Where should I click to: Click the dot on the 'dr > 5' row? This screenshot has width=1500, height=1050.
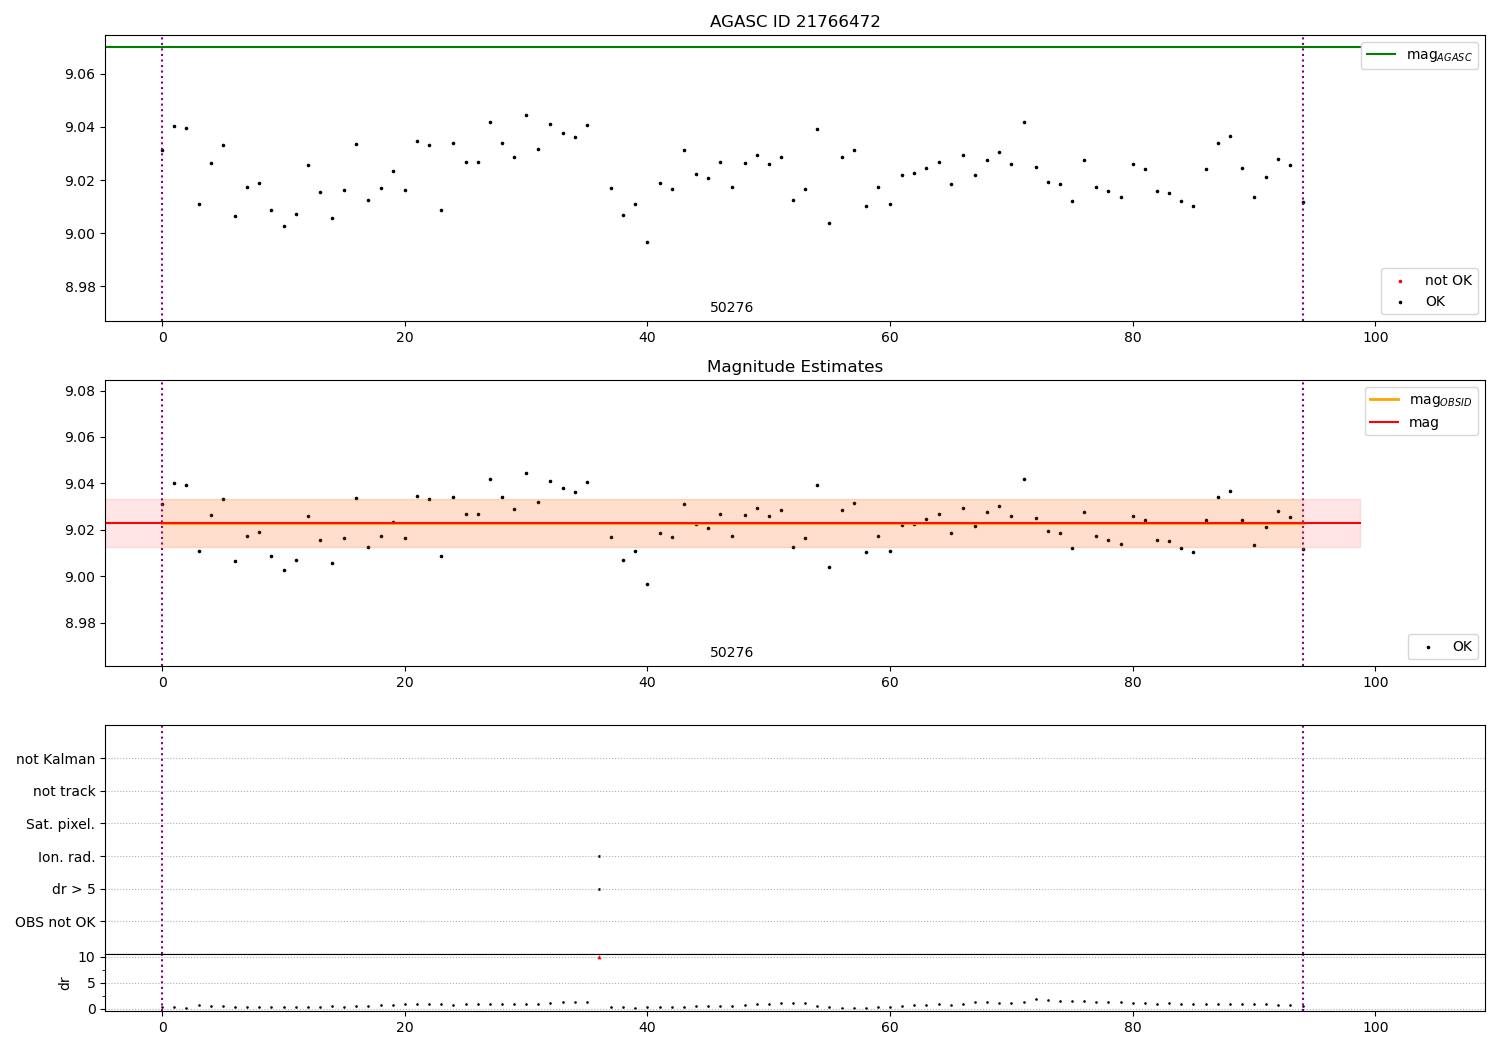599,889
